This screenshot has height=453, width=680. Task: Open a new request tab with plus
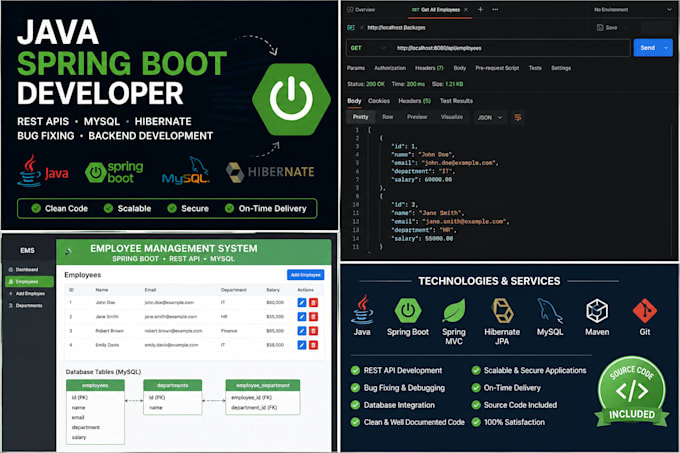tap(481, 10)
